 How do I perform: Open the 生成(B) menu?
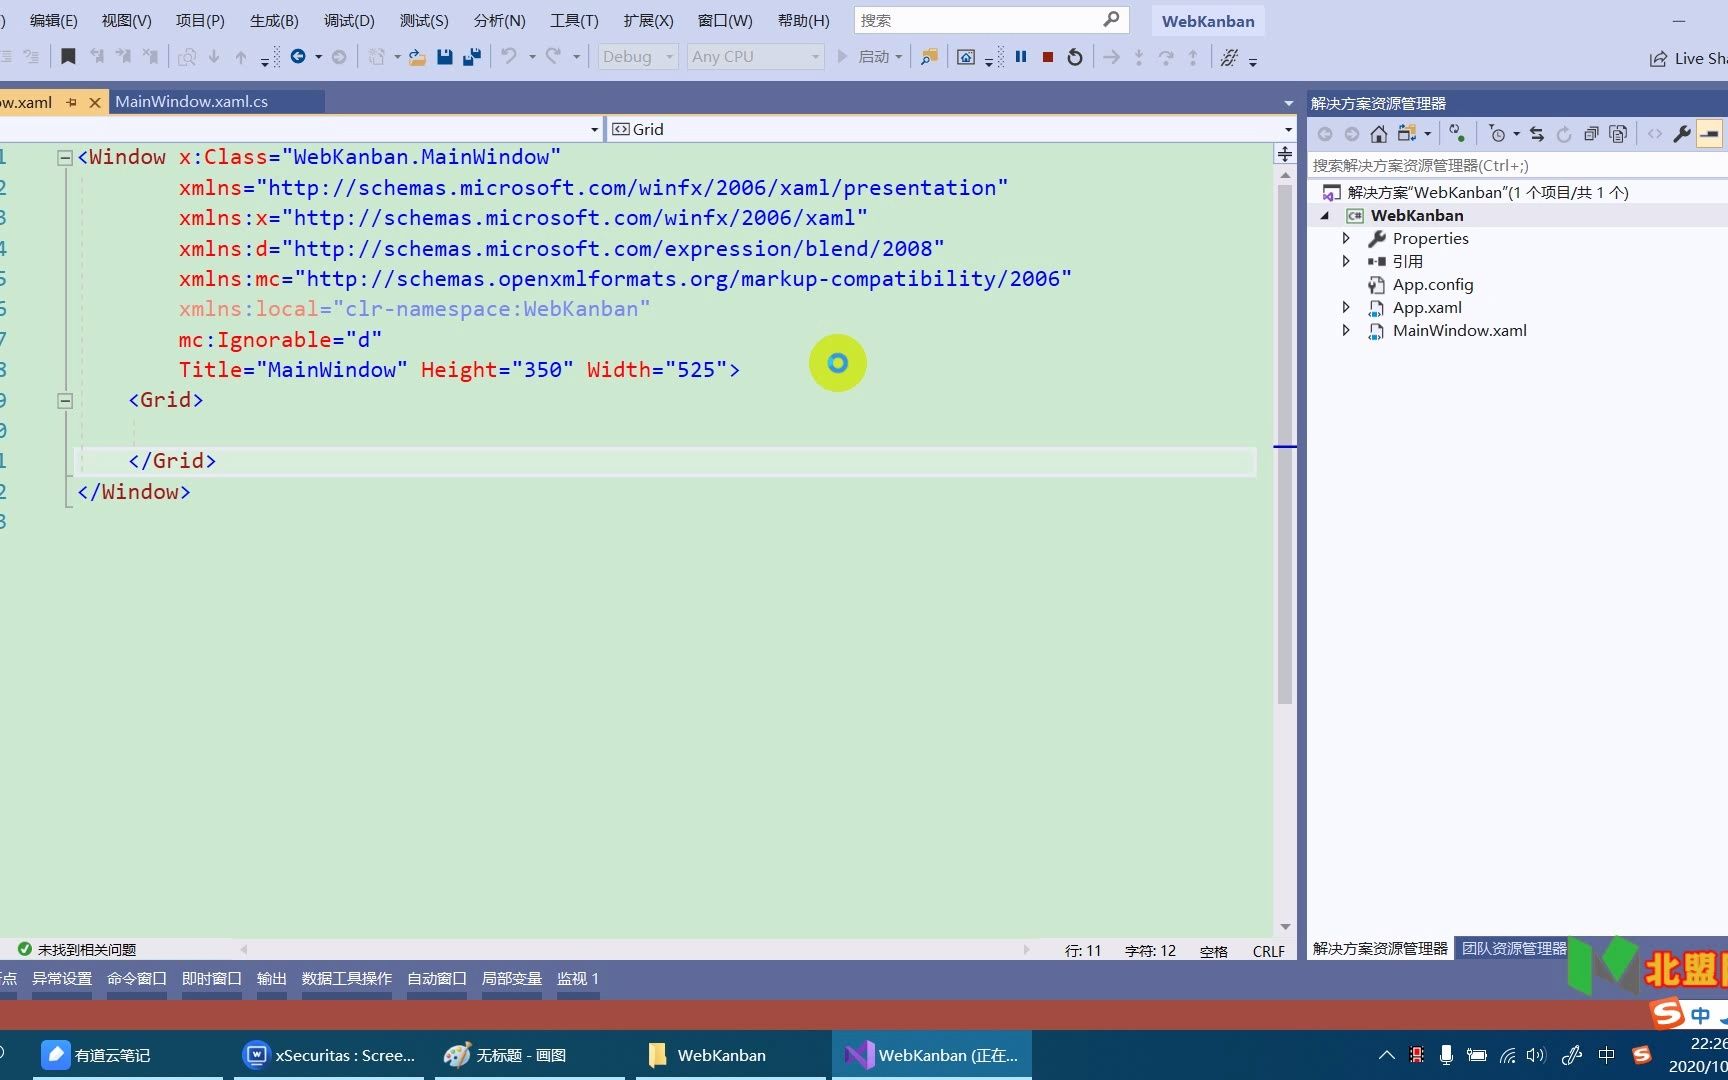(x=274, y=20)
